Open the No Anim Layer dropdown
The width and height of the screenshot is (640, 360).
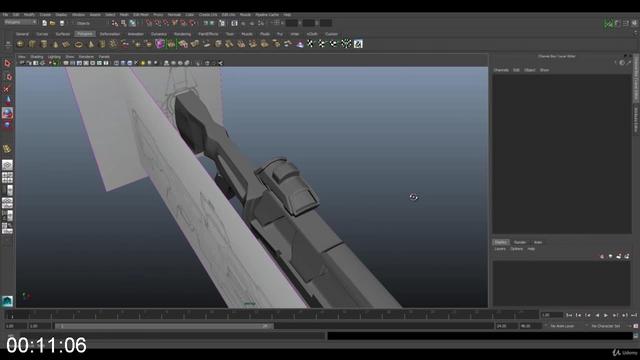562,326
